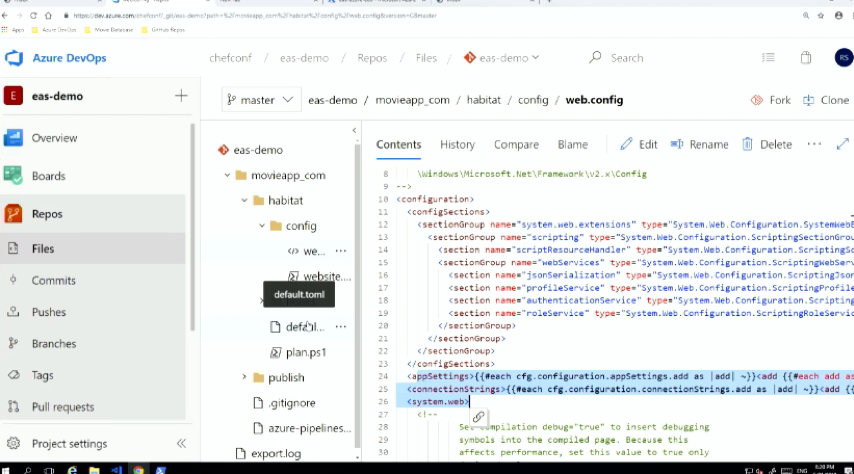Expand the publish folder
This screenshot has width=854, height=474.
(x=245, y=377)
